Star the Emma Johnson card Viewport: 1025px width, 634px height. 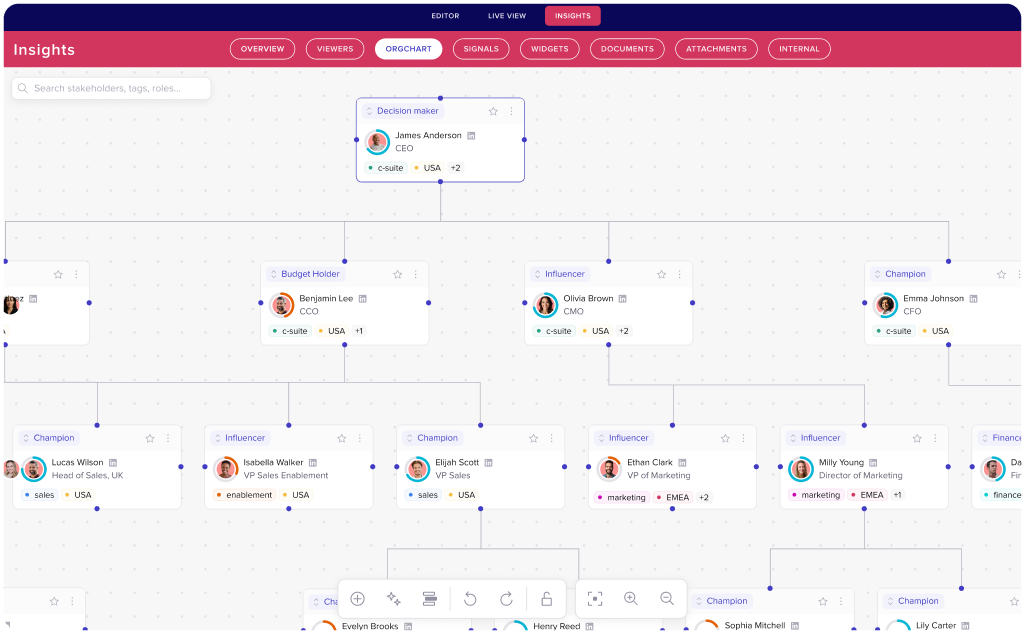click(1001, 275)
